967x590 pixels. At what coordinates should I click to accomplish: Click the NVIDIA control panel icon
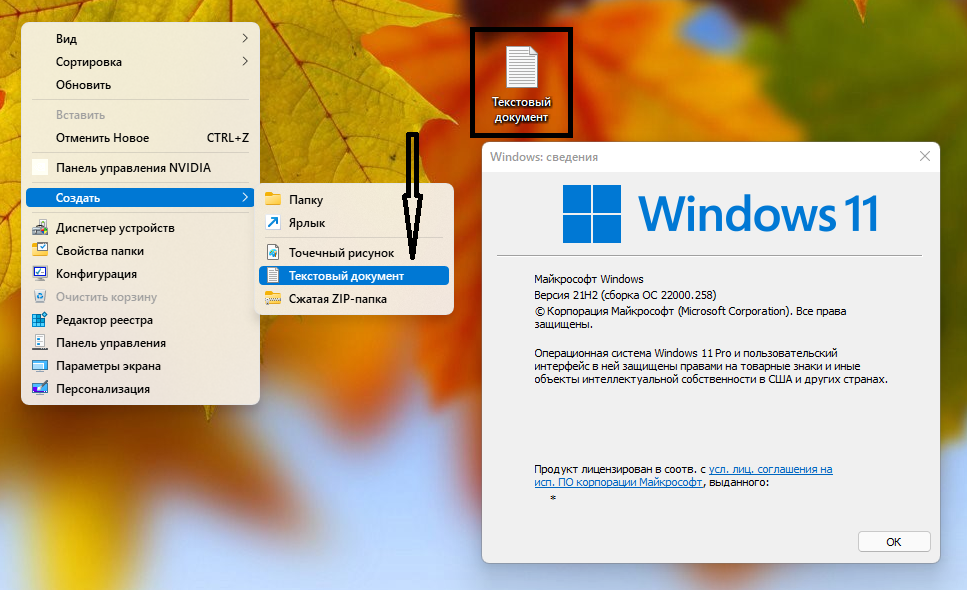tap(40, 168)
